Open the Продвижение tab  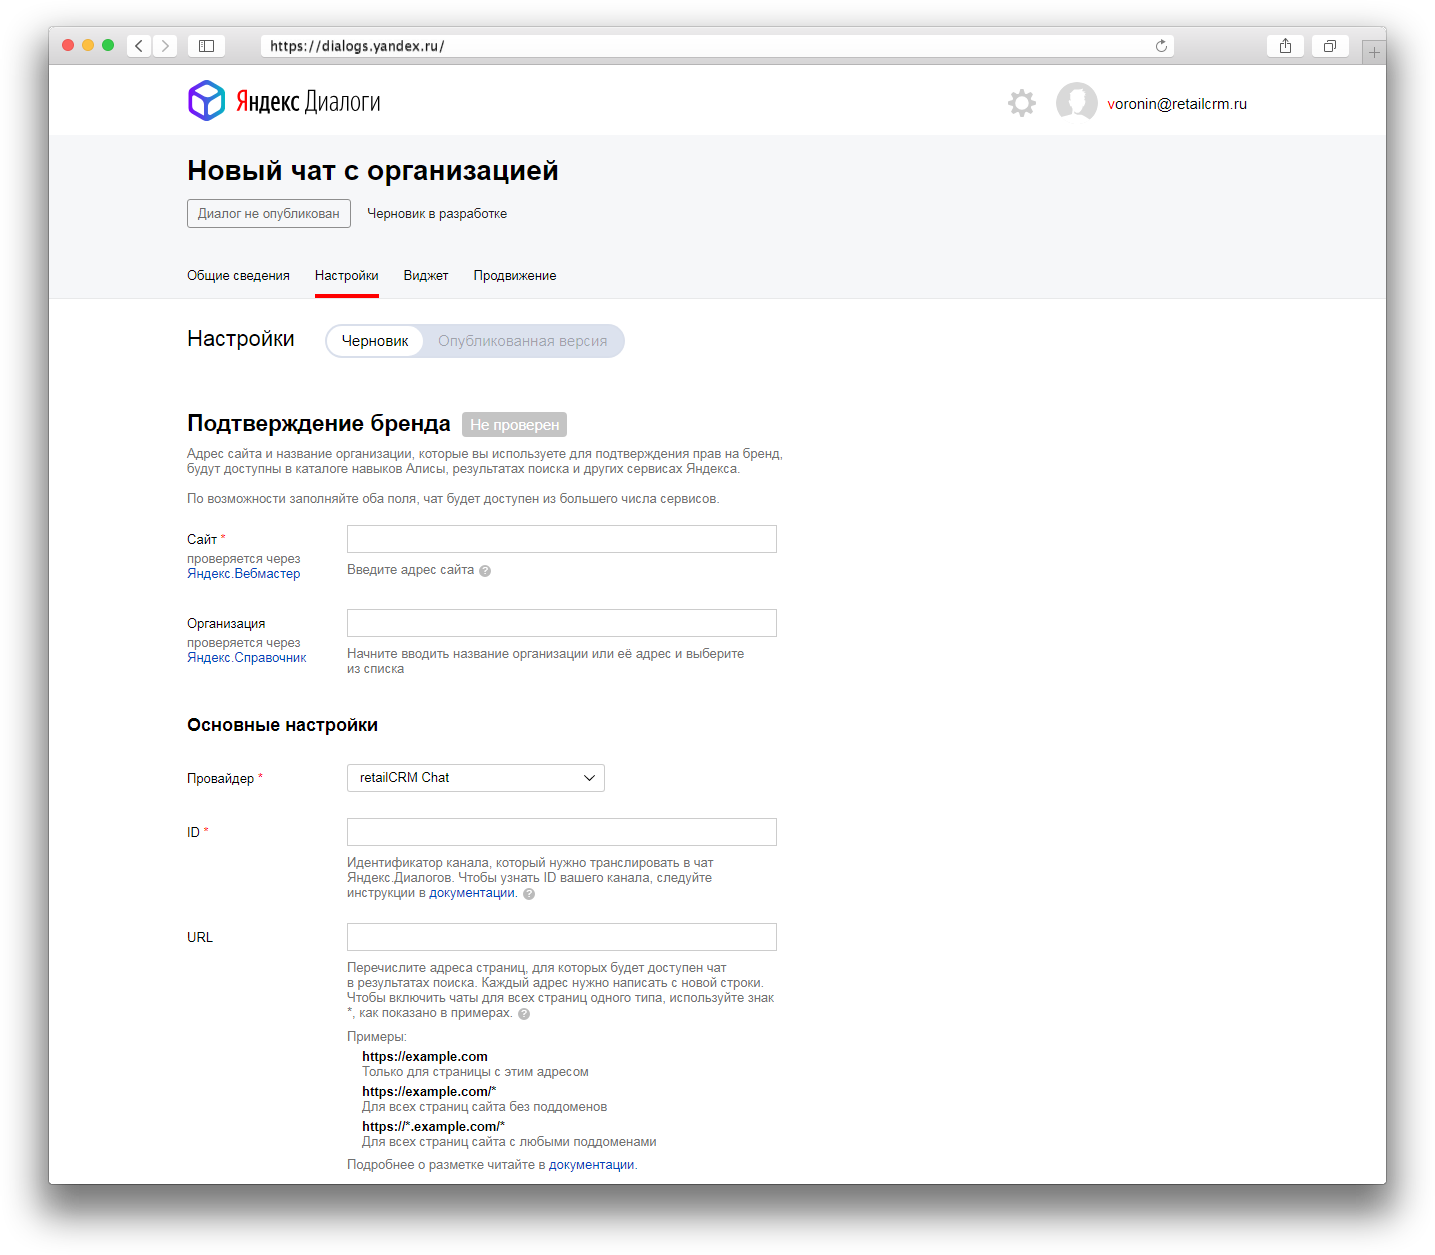[515, 276]
